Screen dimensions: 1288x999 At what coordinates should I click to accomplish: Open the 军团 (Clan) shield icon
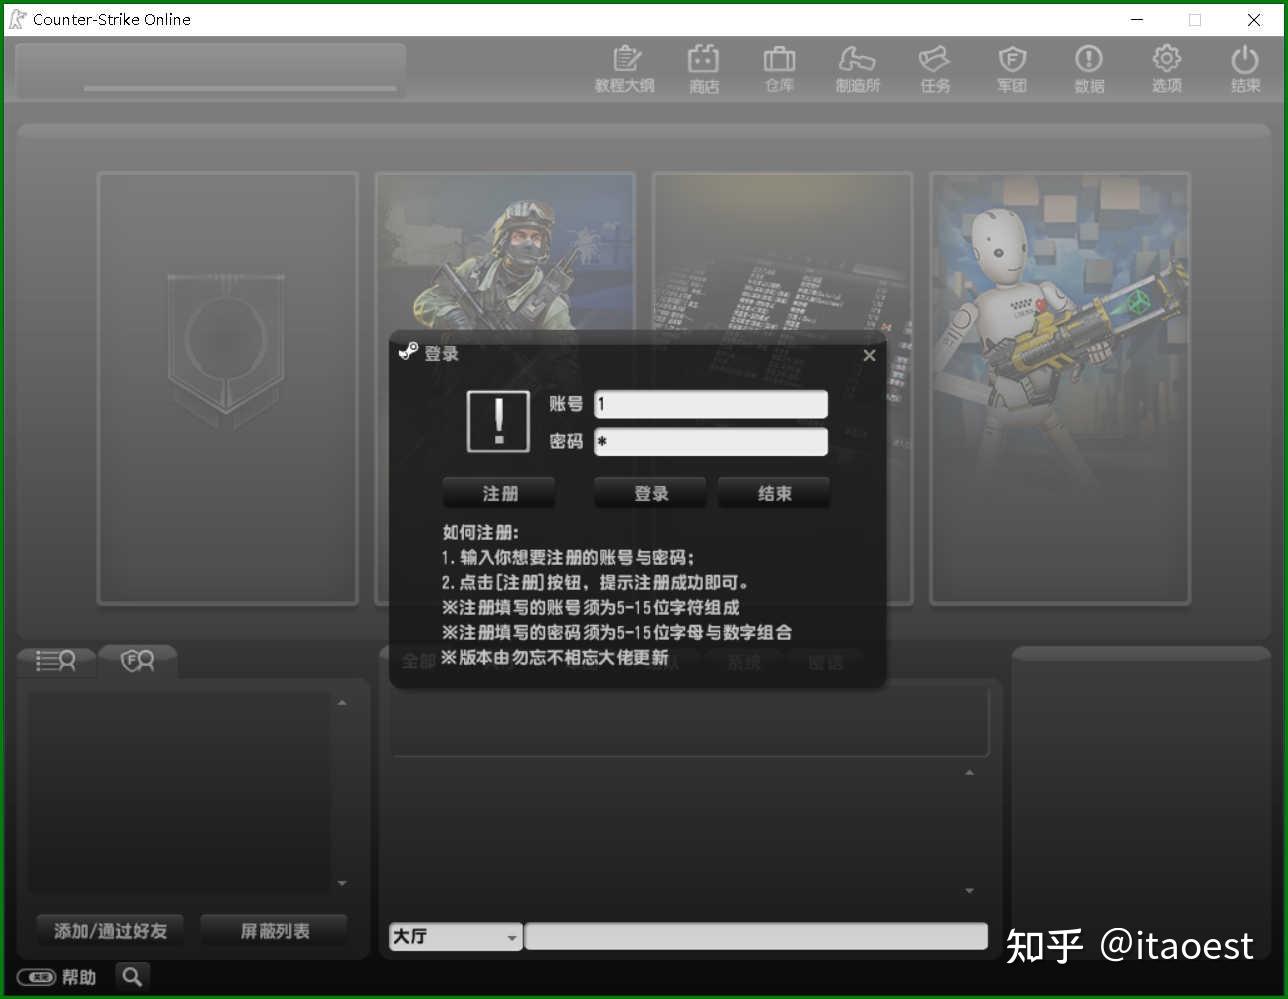tap(1011, 66)
